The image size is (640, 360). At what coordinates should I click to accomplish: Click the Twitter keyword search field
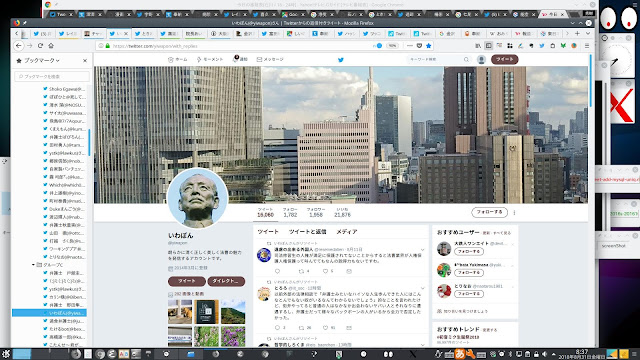tap(436, 60)
